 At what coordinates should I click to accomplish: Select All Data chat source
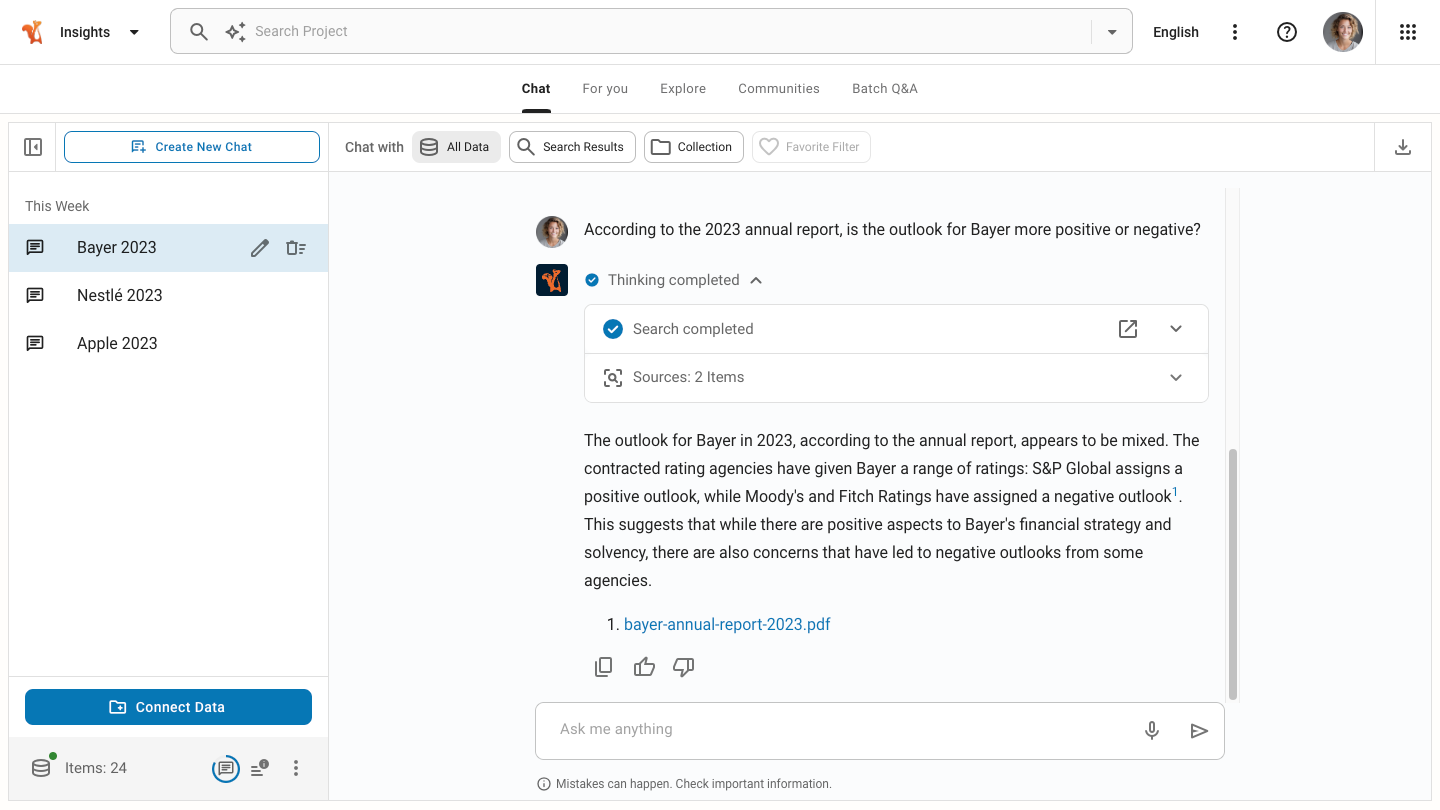[x=456, y=147]
